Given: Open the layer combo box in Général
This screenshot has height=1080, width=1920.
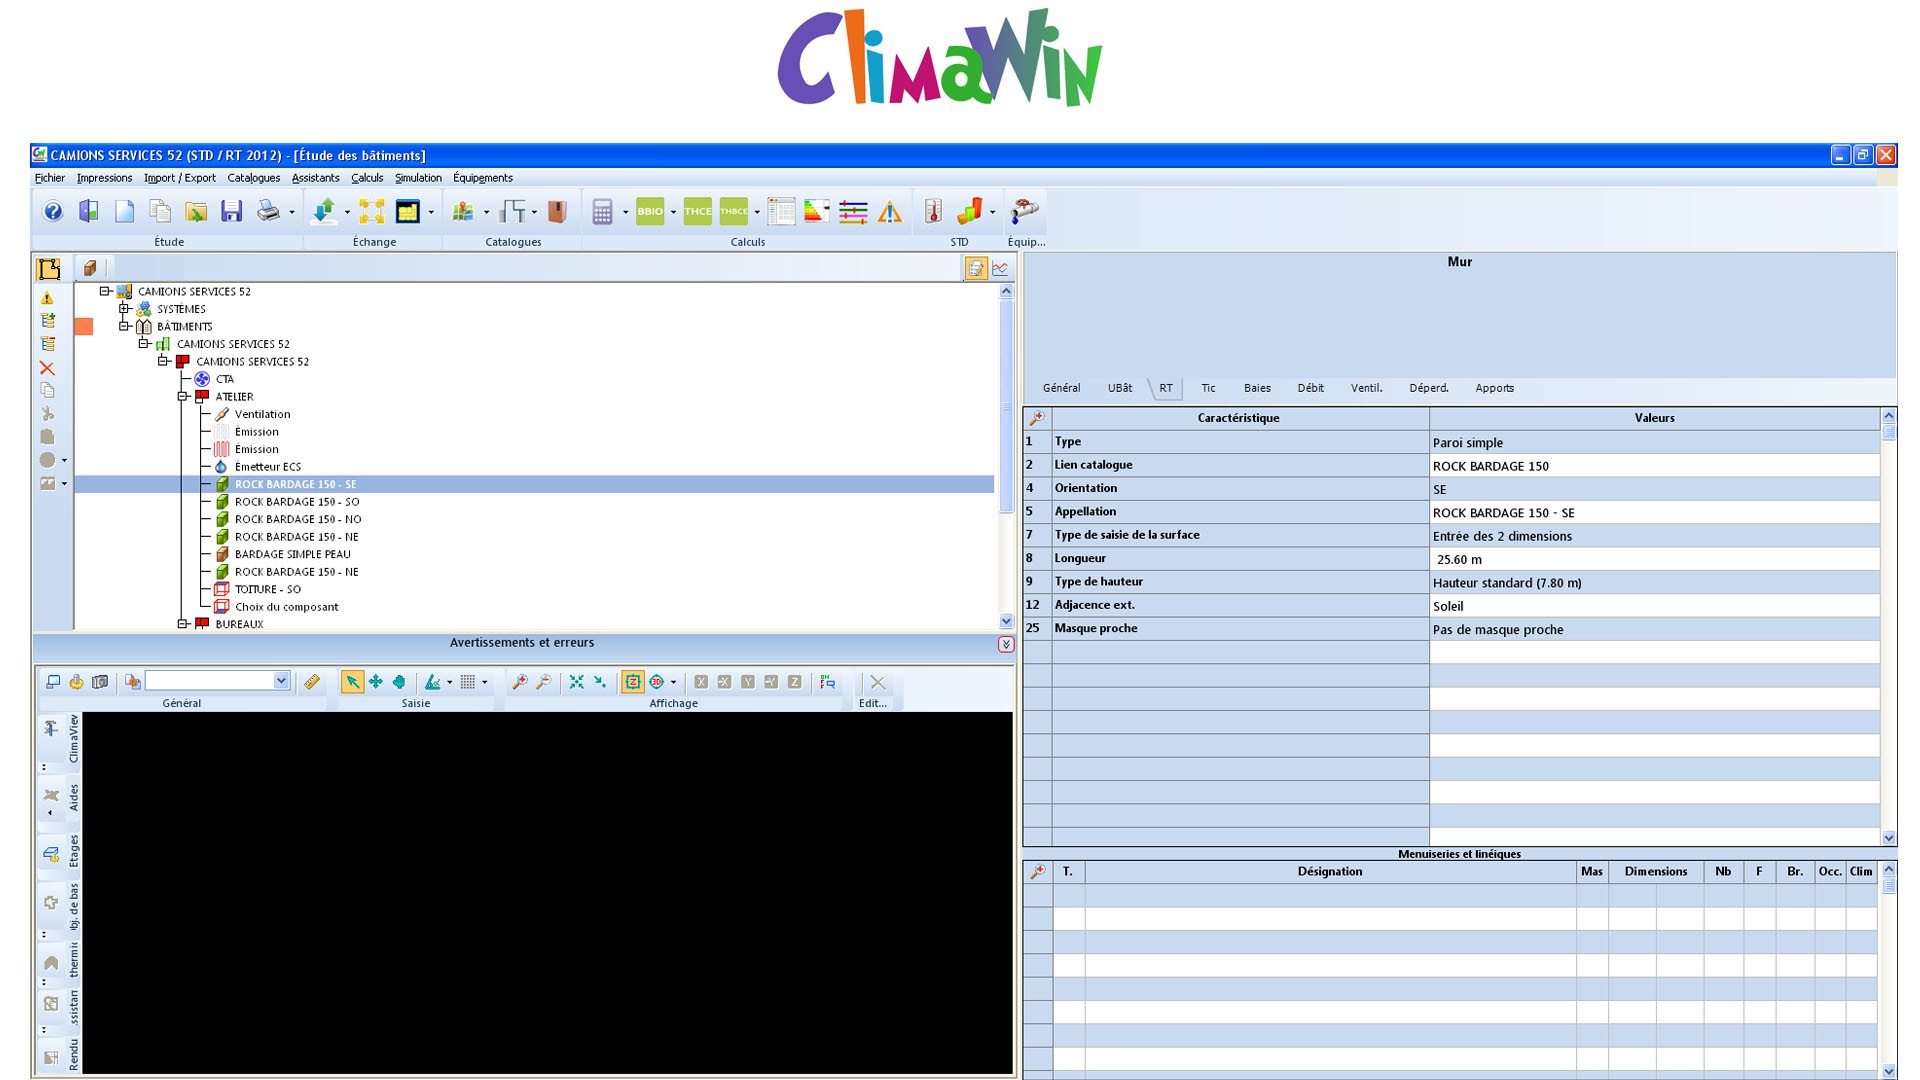Looking at the screenshot, I should pos(217,681).
